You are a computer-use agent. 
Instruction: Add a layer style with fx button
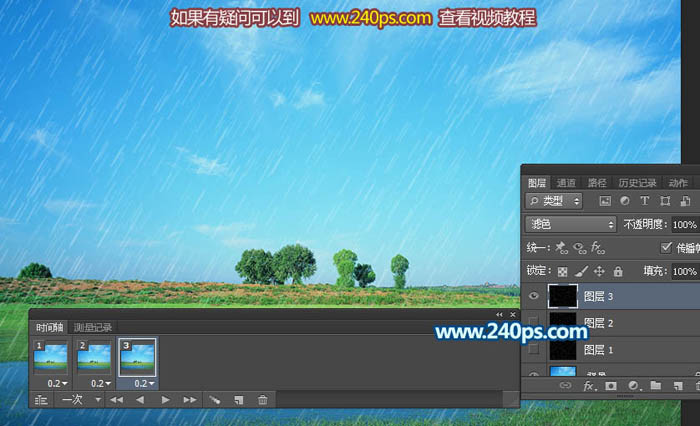pos(588,386)
